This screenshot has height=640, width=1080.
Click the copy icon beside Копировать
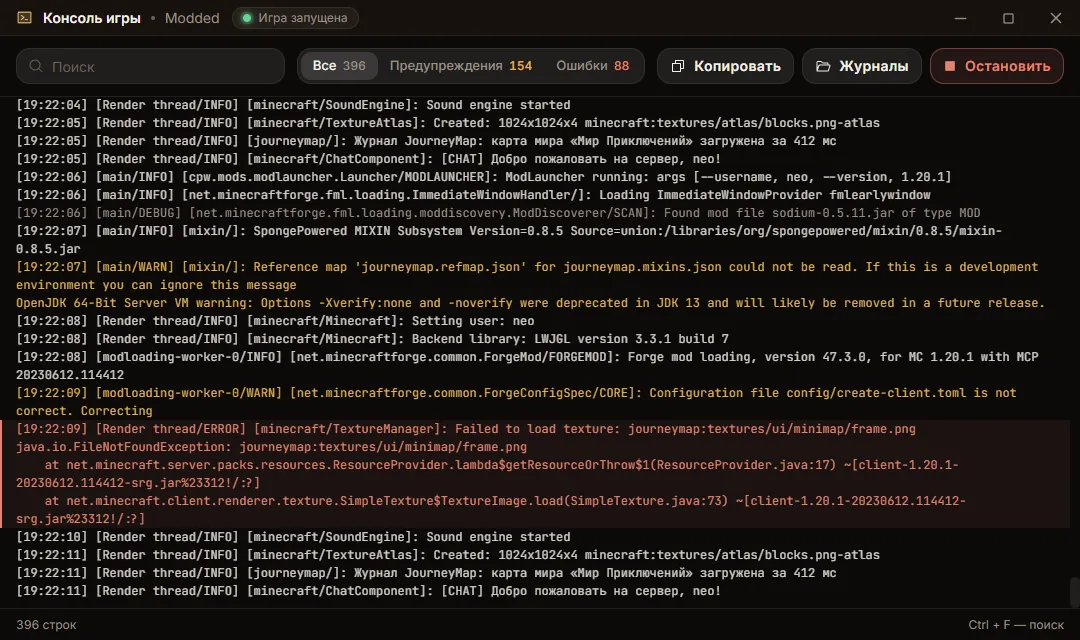[678, 66]
